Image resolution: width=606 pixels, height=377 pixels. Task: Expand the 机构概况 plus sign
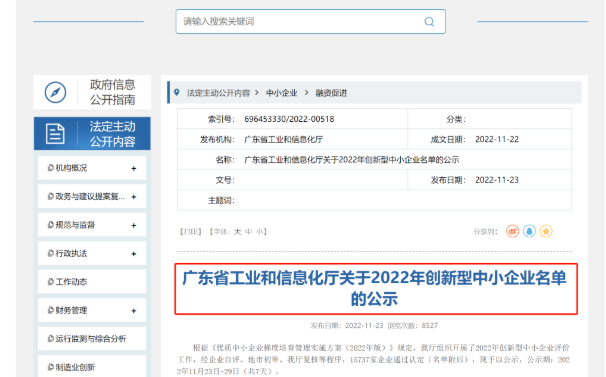click(134, 168)
